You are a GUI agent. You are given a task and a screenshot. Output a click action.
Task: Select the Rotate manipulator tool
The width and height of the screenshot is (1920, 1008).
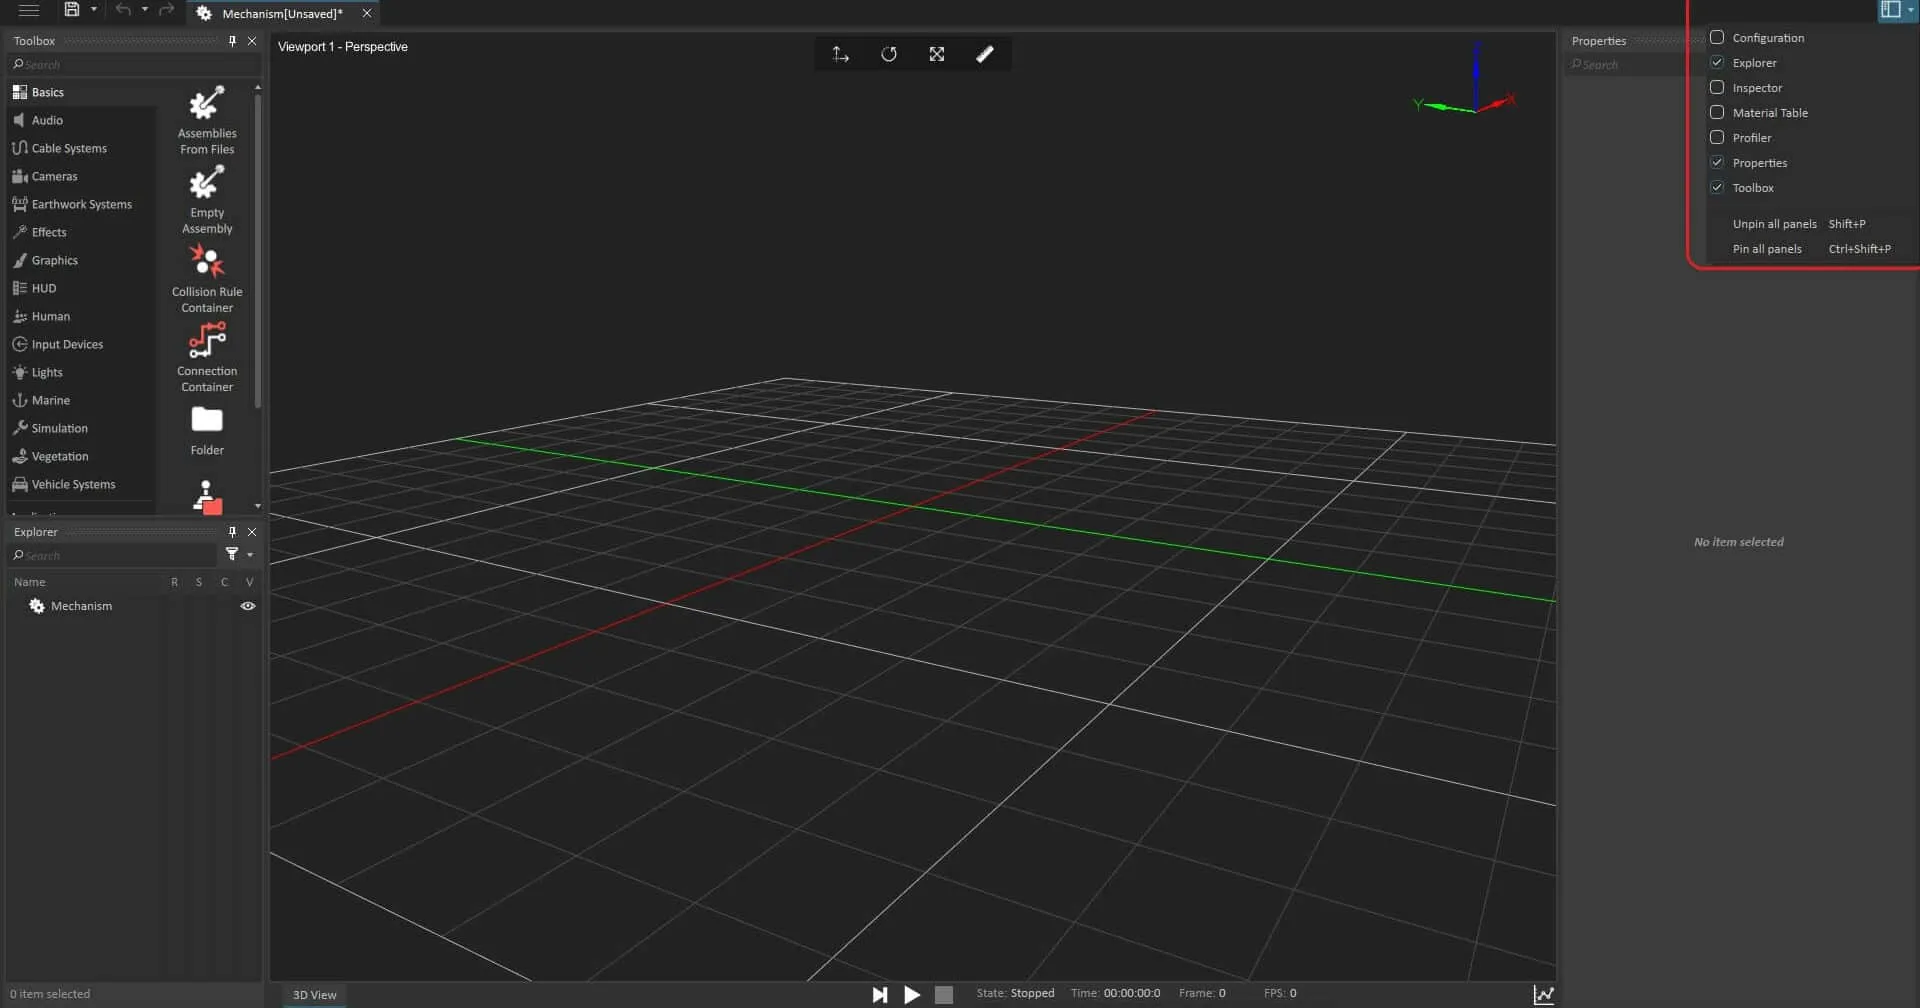coord(889,54)
